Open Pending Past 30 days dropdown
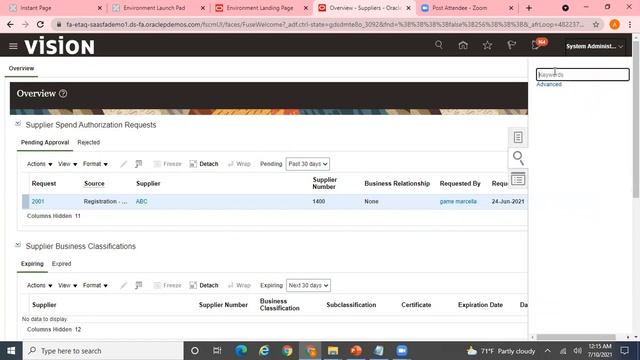The image size is (640, 360). tap(308, 164)
